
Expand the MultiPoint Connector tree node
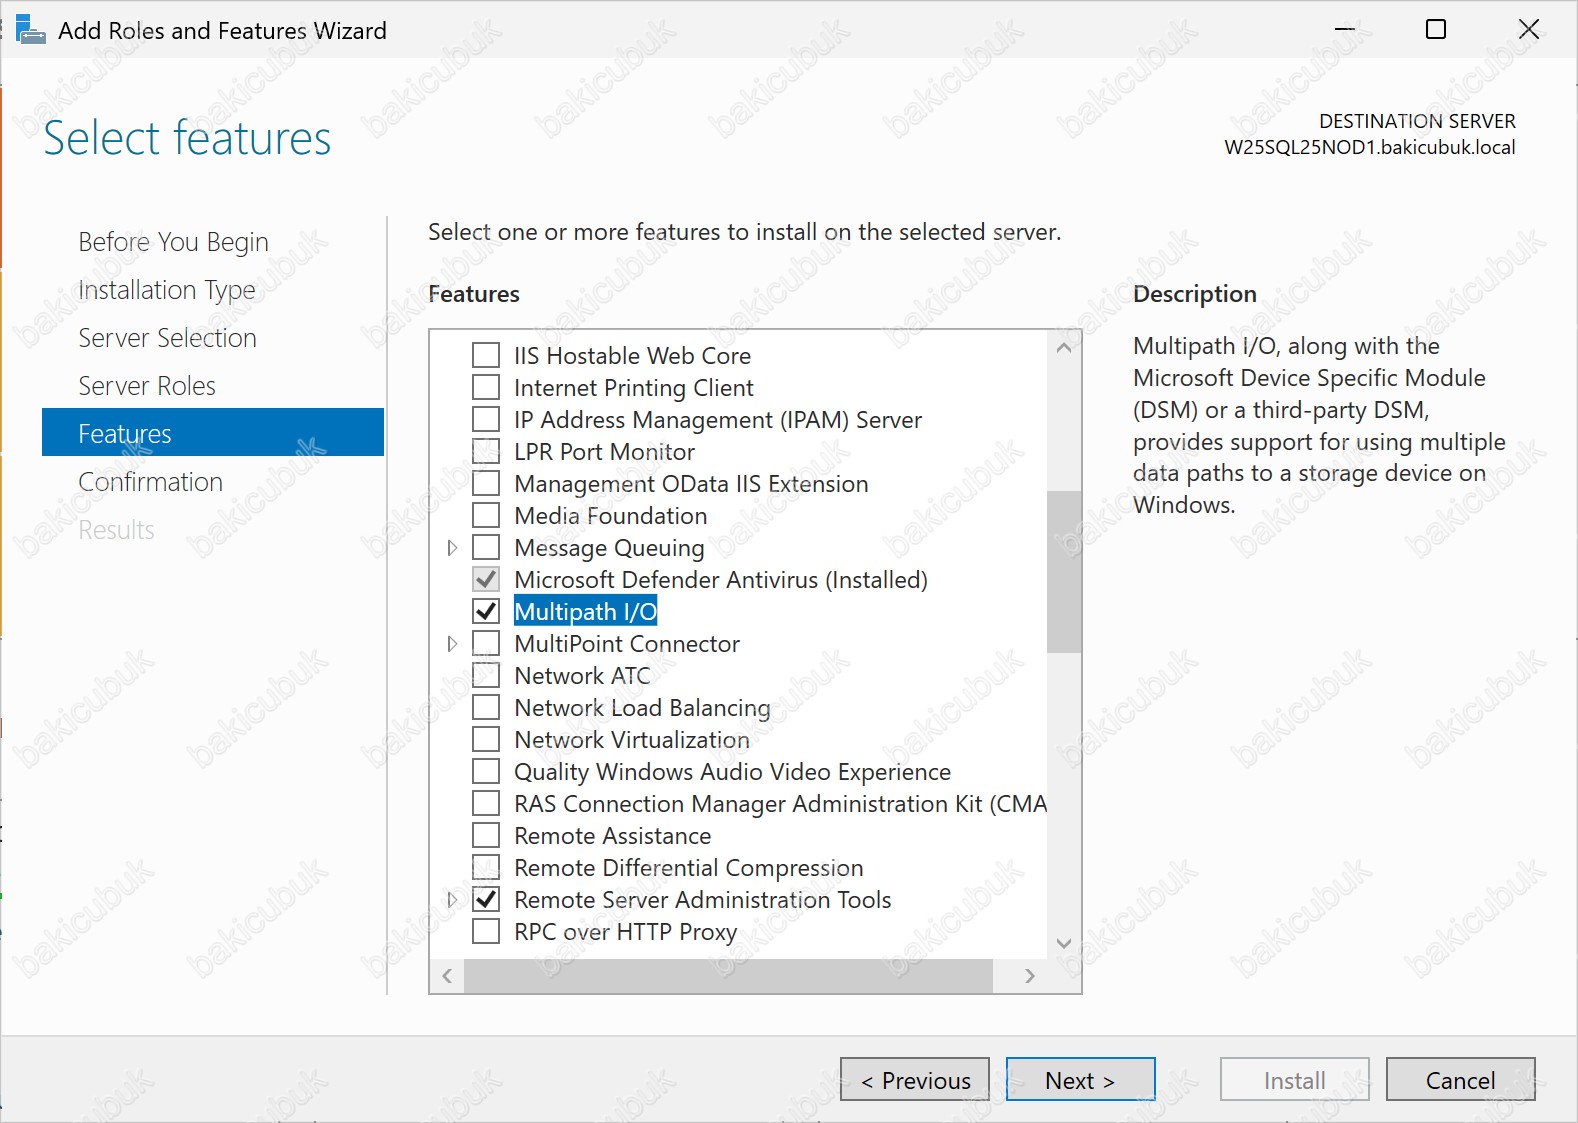(452, 644)
